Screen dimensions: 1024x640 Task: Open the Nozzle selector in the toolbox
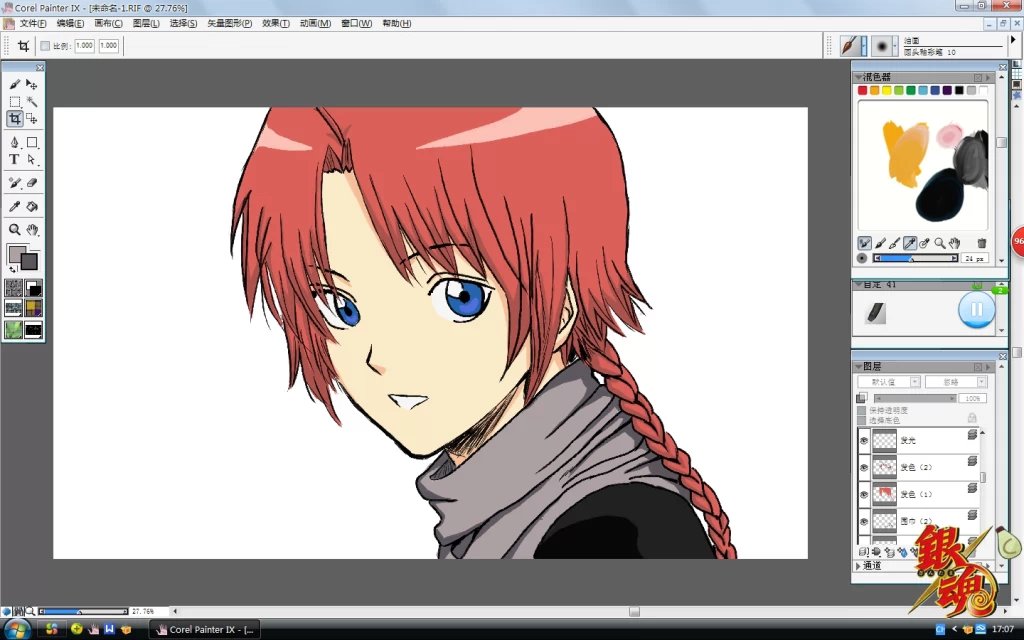(x=33, y=329)
